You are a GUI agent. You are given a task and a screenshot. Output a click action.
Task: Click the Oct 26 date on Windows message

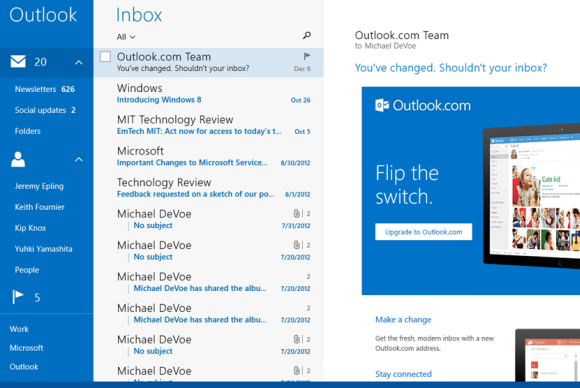(300, 100)
